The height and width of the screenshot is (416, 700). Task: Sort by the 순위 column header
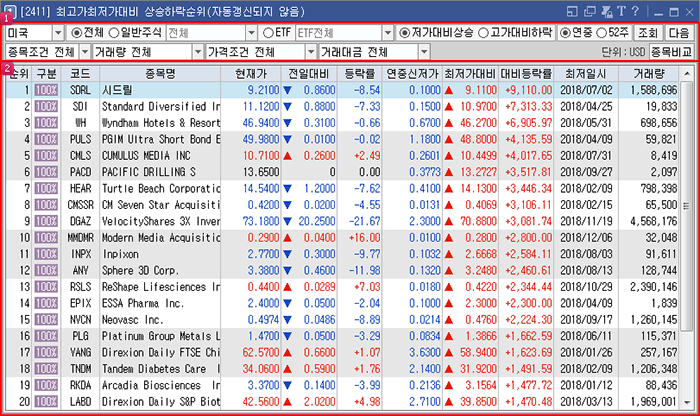coord(18,74)
